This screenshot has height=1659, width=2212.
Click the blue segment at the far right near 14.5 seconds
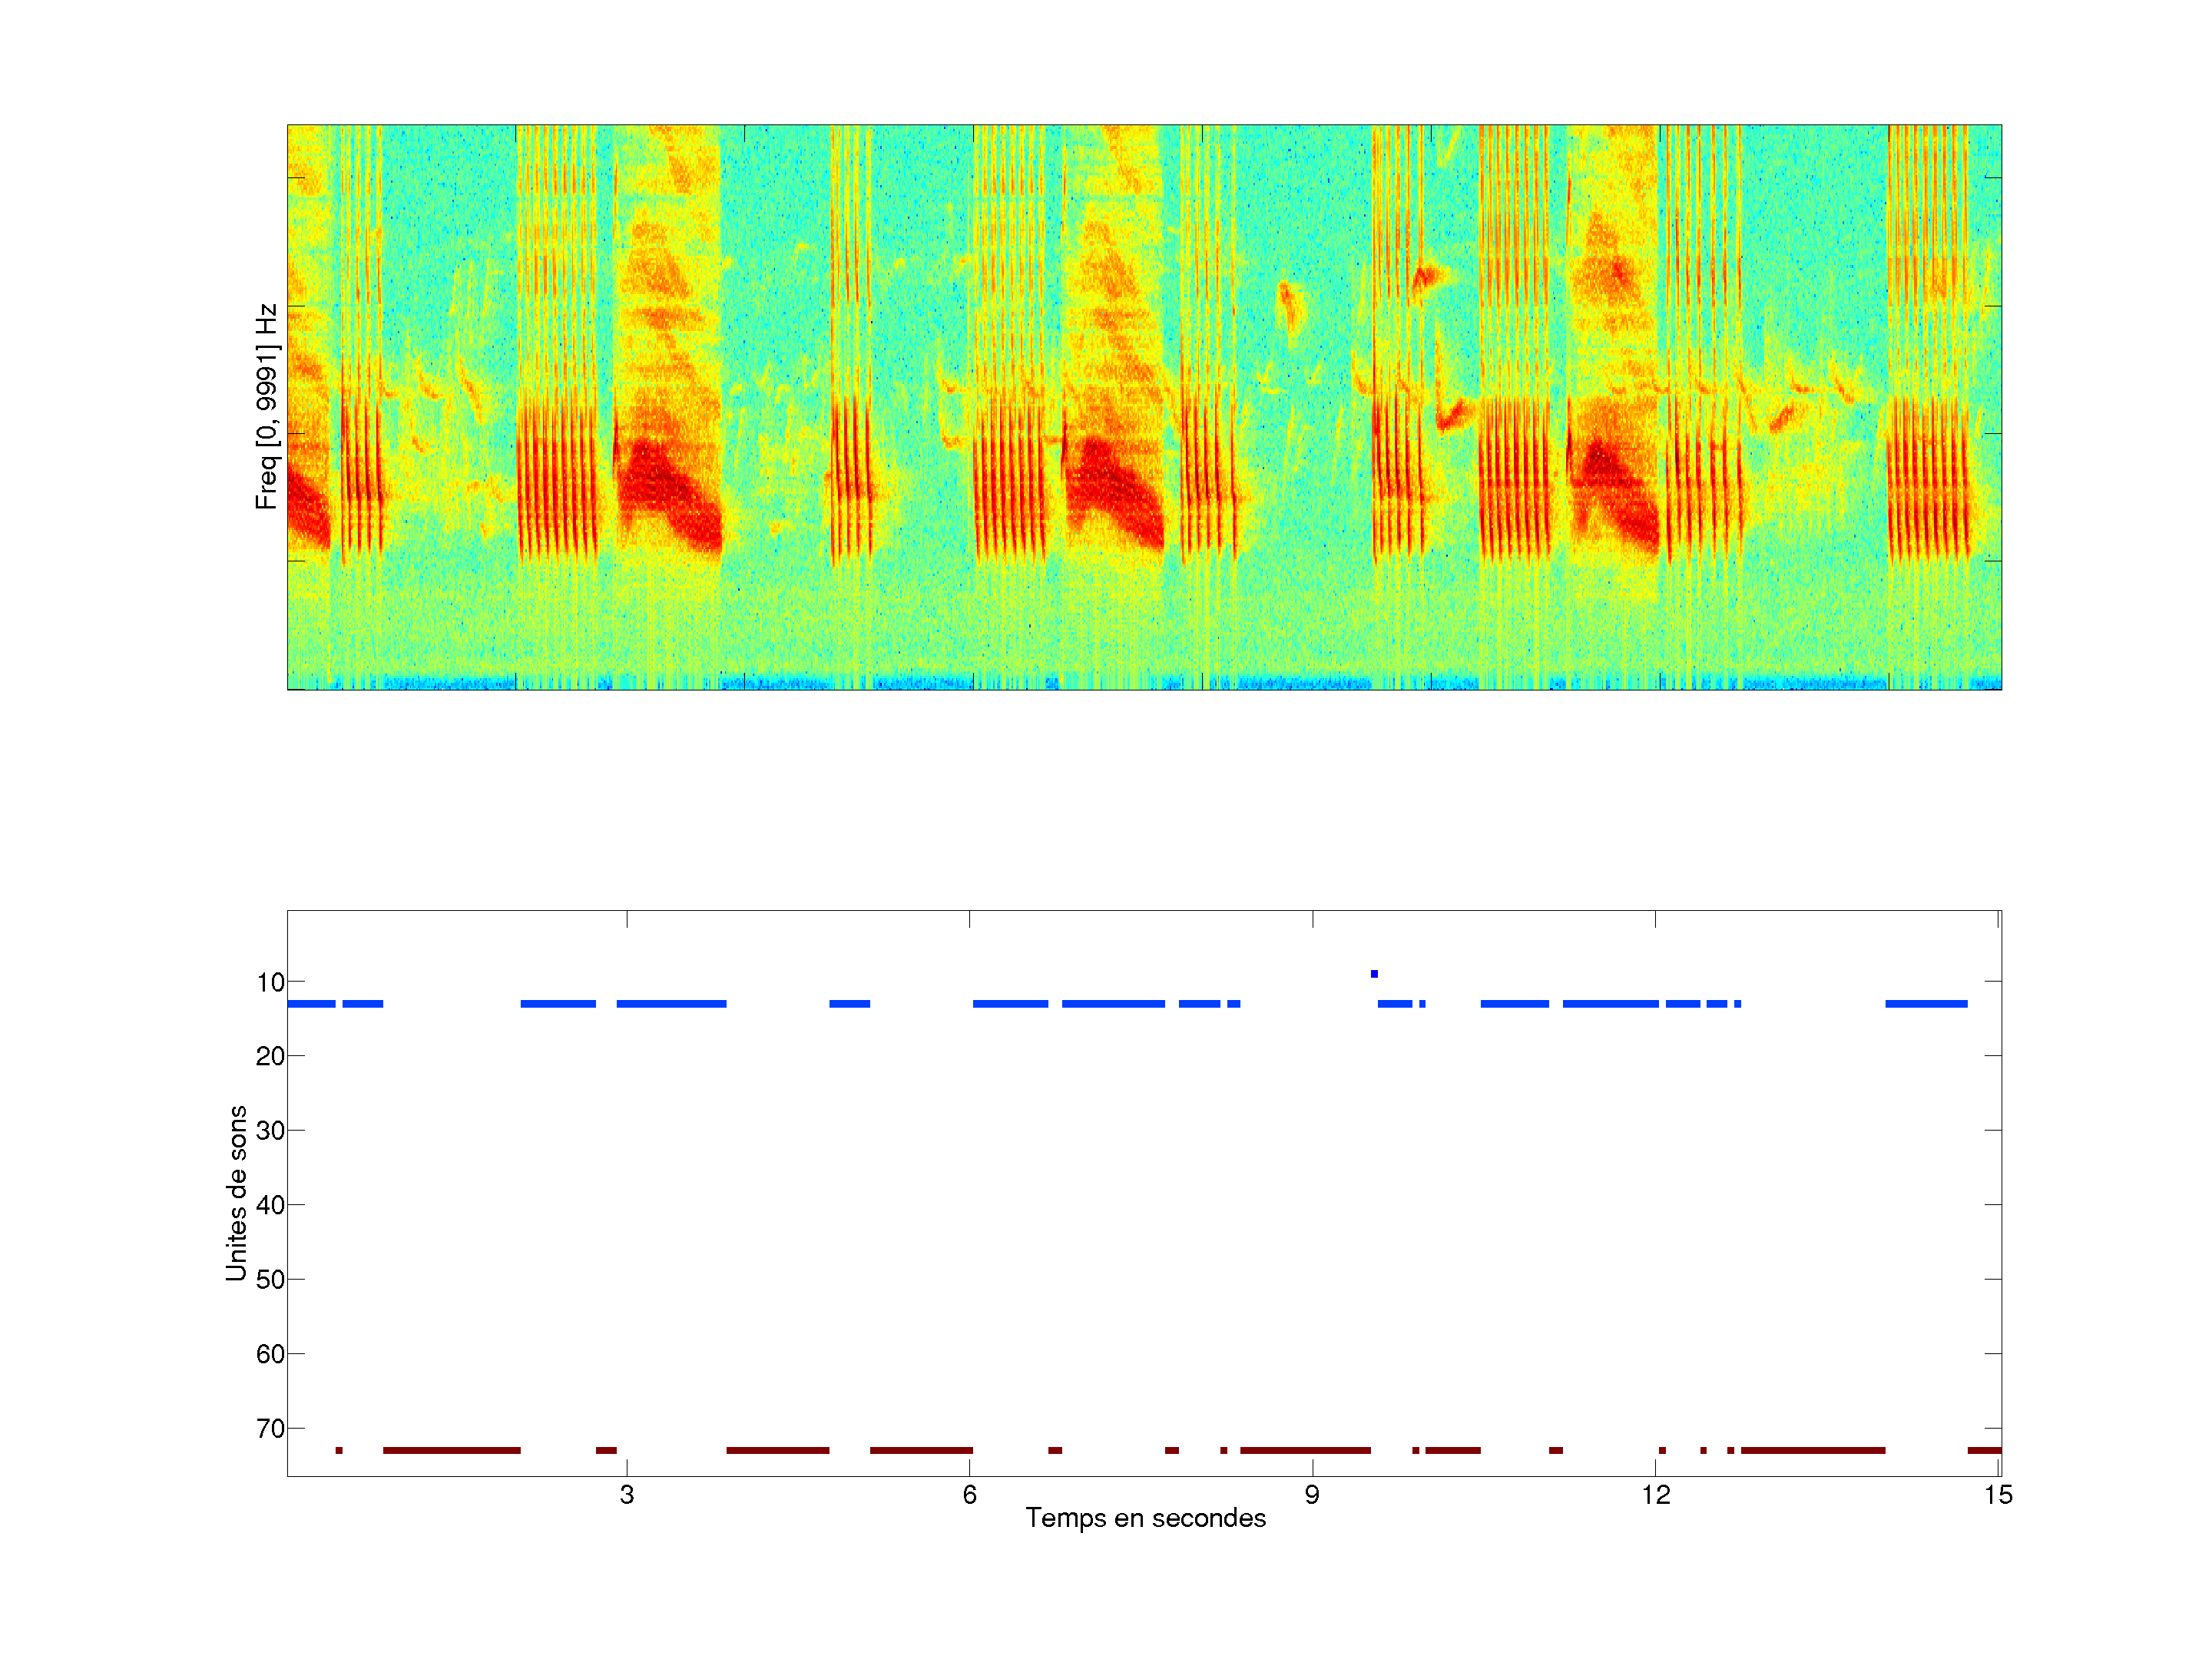click(x=1926, y=1003)
